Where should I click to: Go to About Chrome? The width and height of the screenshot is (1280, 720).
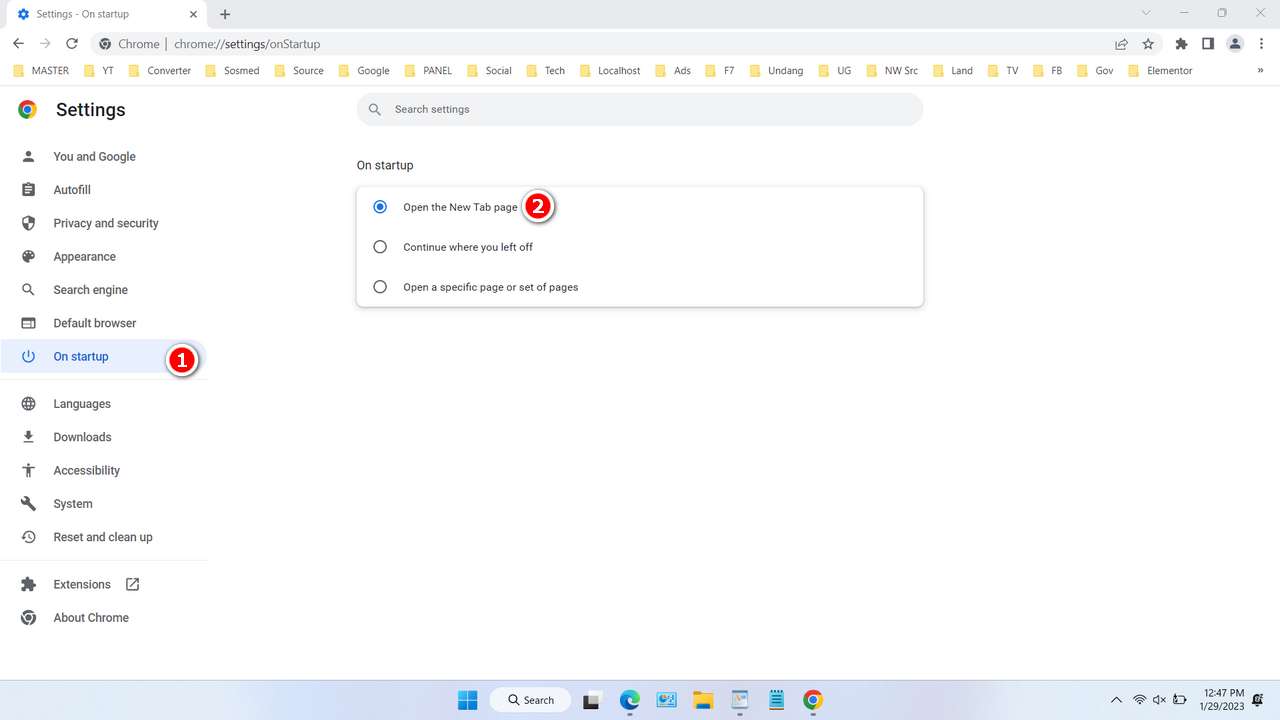click(91, 617)
